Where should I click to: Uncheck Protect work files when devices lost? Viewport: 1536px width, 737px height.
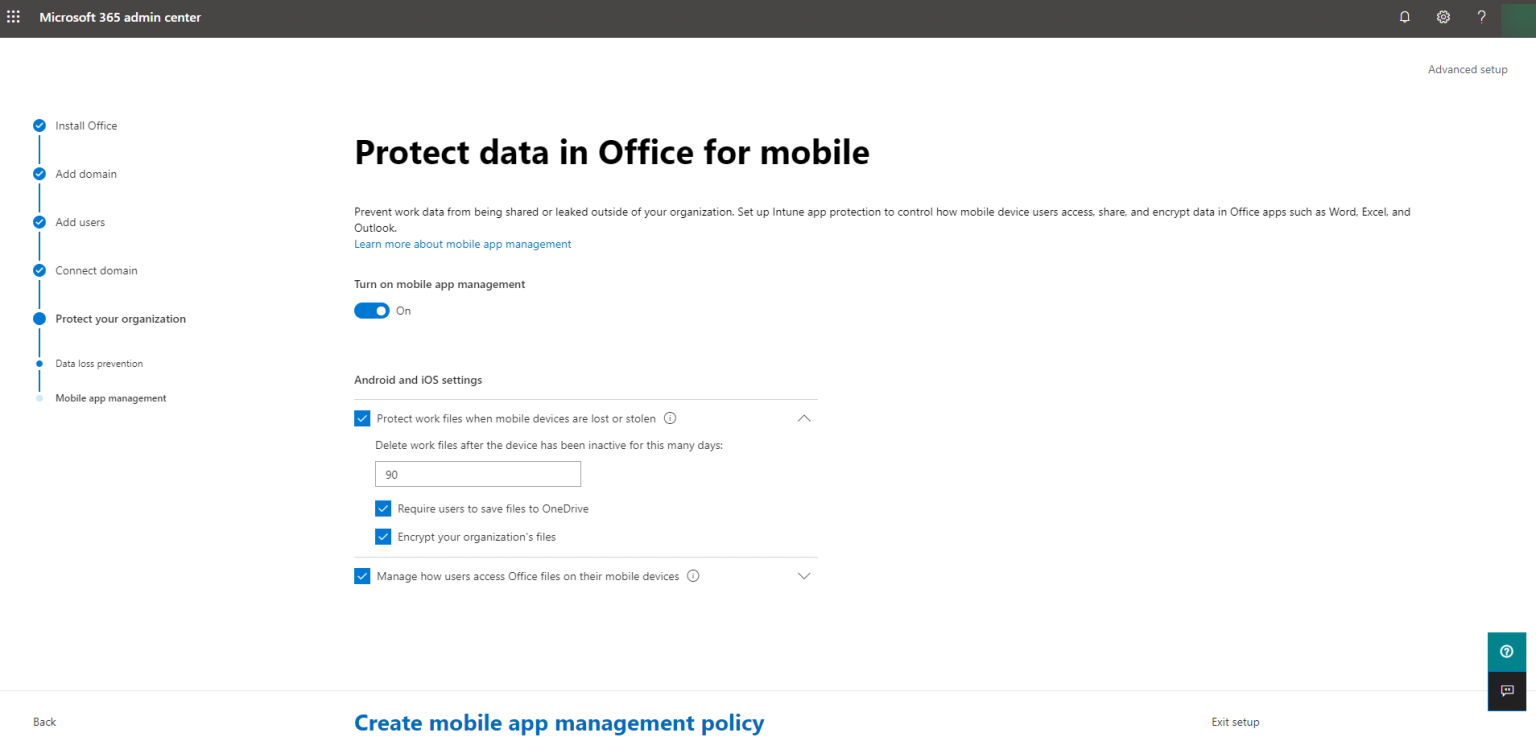(362, 419)
